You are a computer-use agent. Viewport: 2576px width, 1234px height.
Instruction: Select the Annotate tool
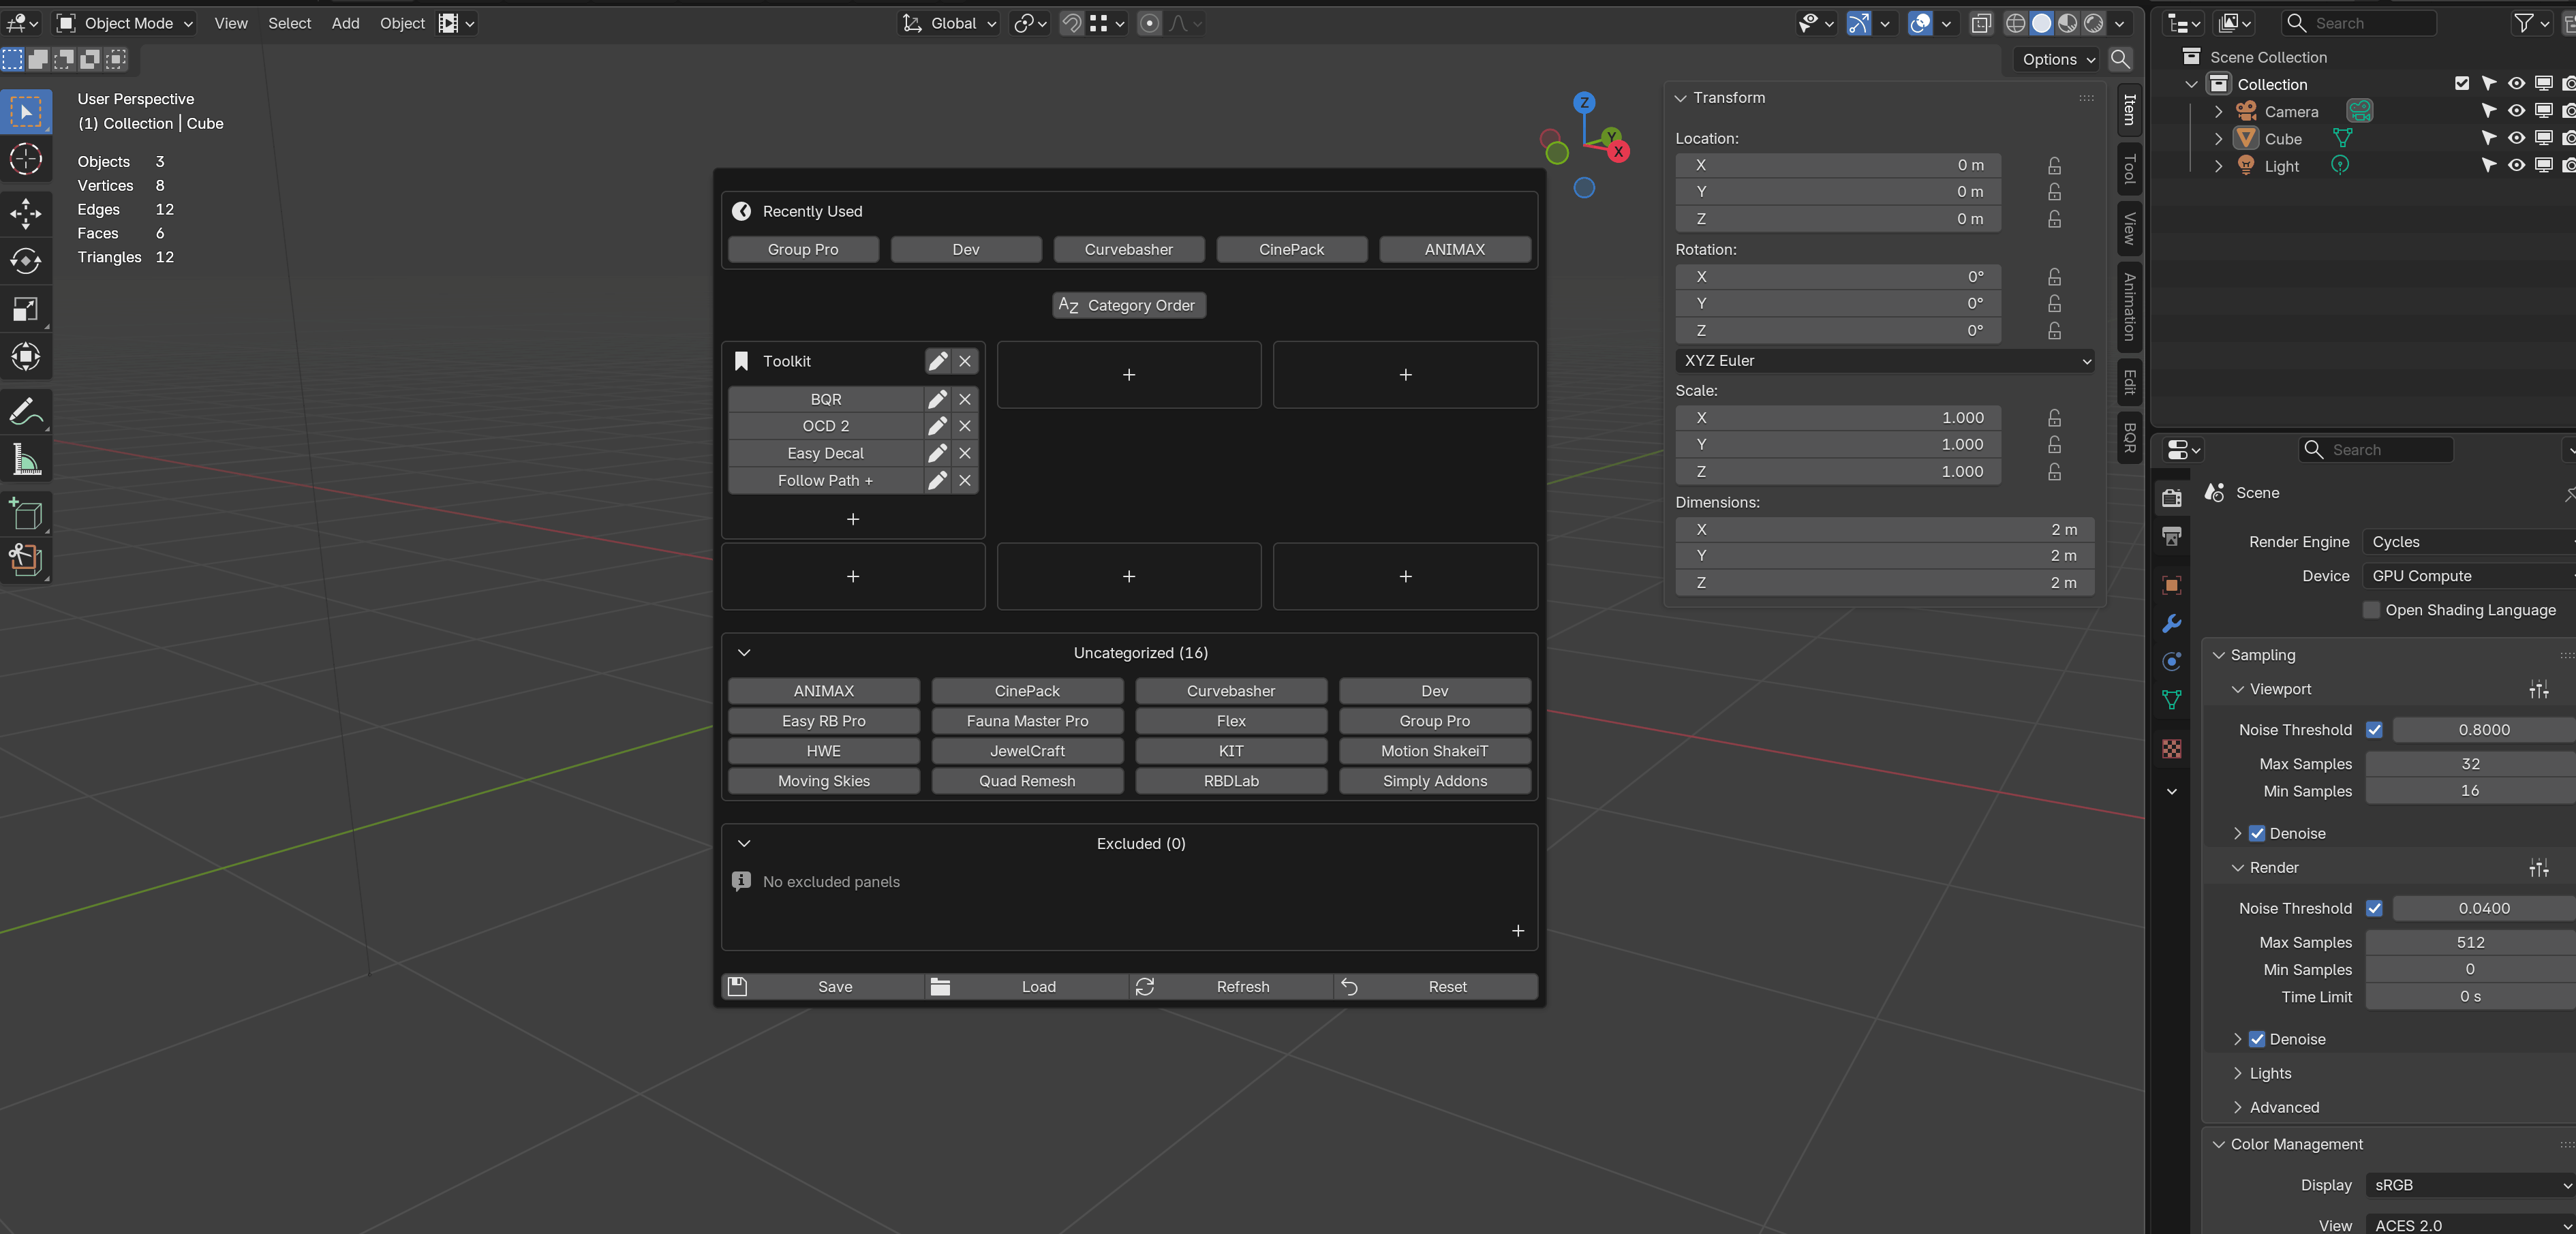pyautogui.click(x=26, y=411)
